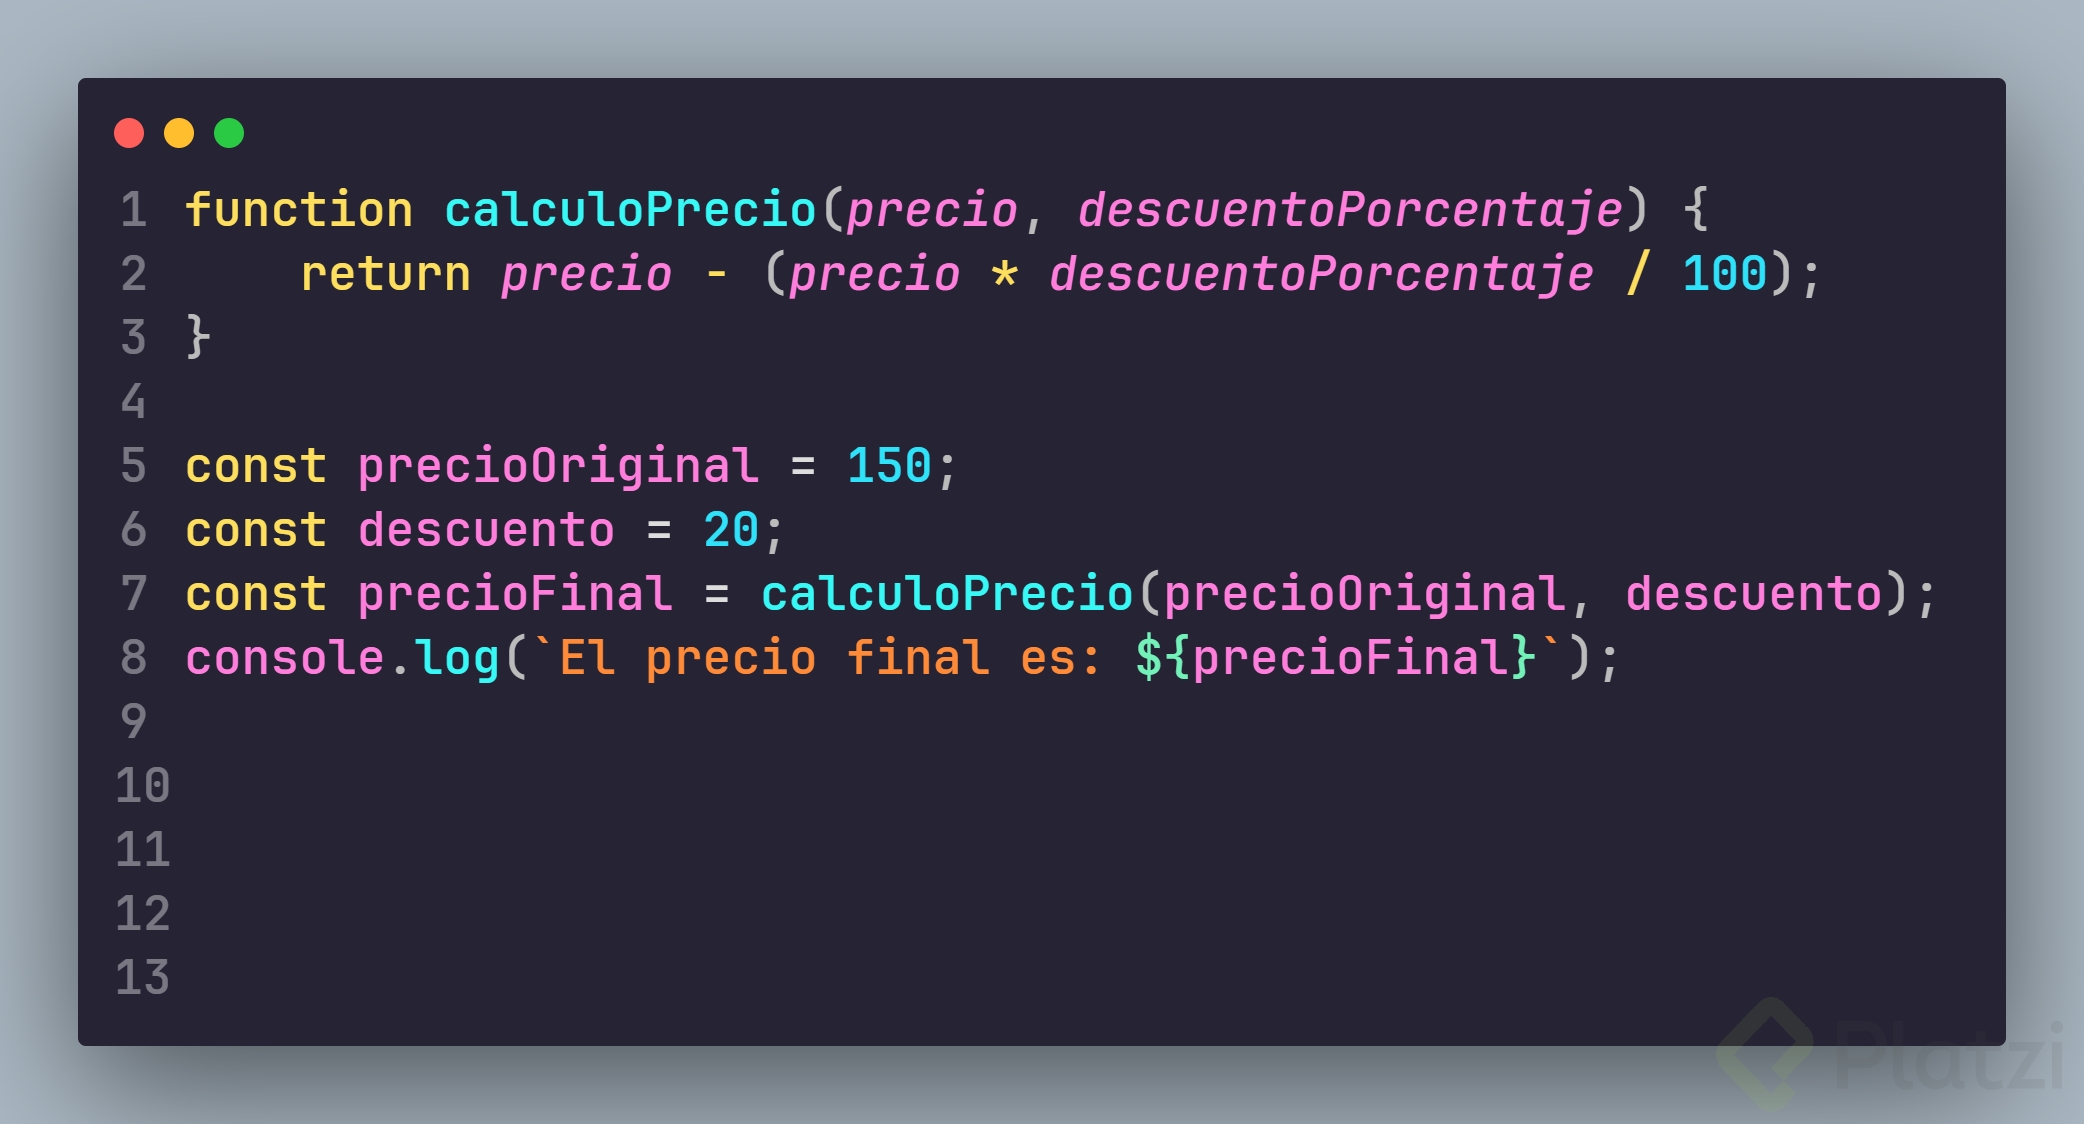Screen dimensions: 2084x1124
Task: Click the red close dot
Action: pos(129,133)
